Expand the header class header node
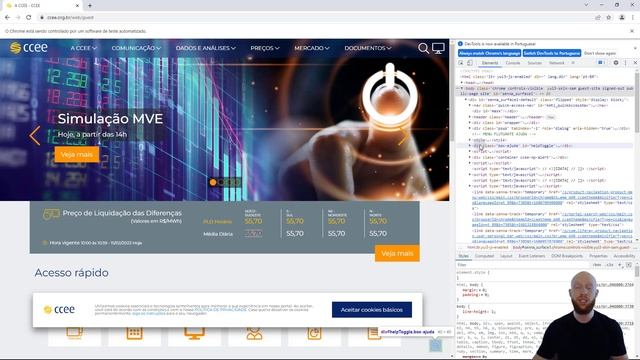The image size is (640, 360). point(470,117)
